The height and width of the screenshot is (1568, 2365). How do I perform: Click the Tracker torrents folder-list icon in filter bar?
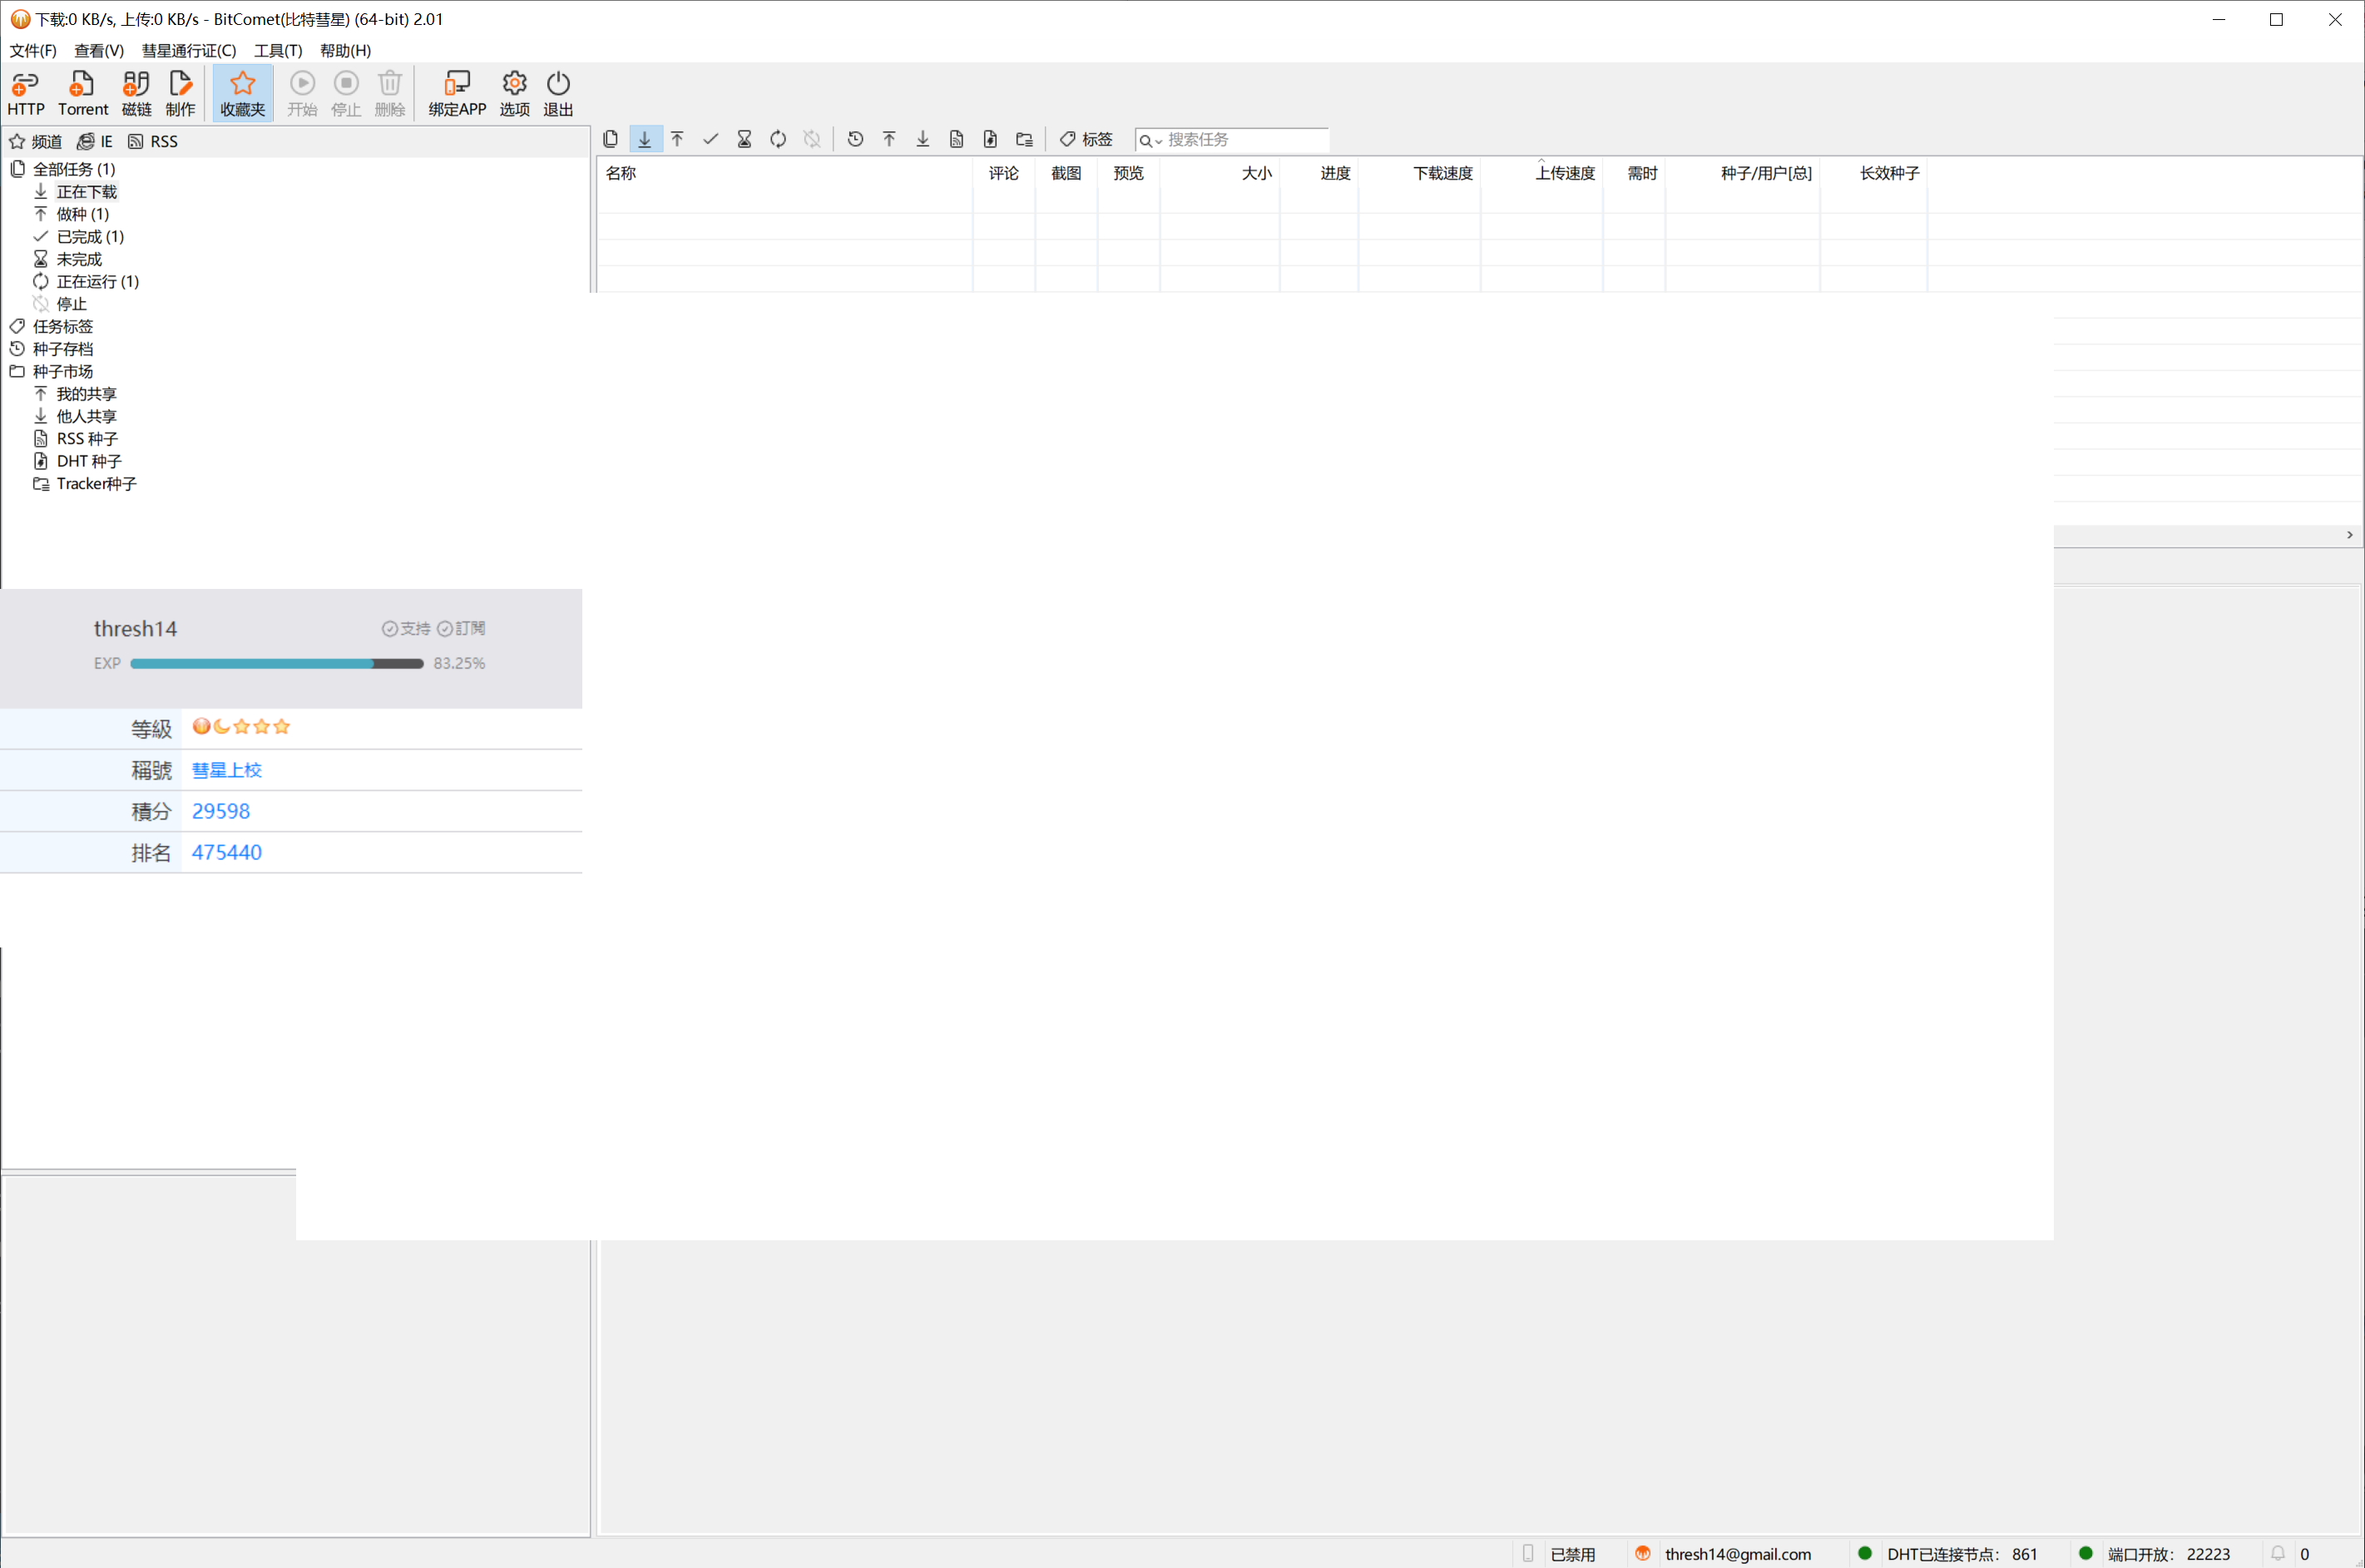pos(1024,139)
